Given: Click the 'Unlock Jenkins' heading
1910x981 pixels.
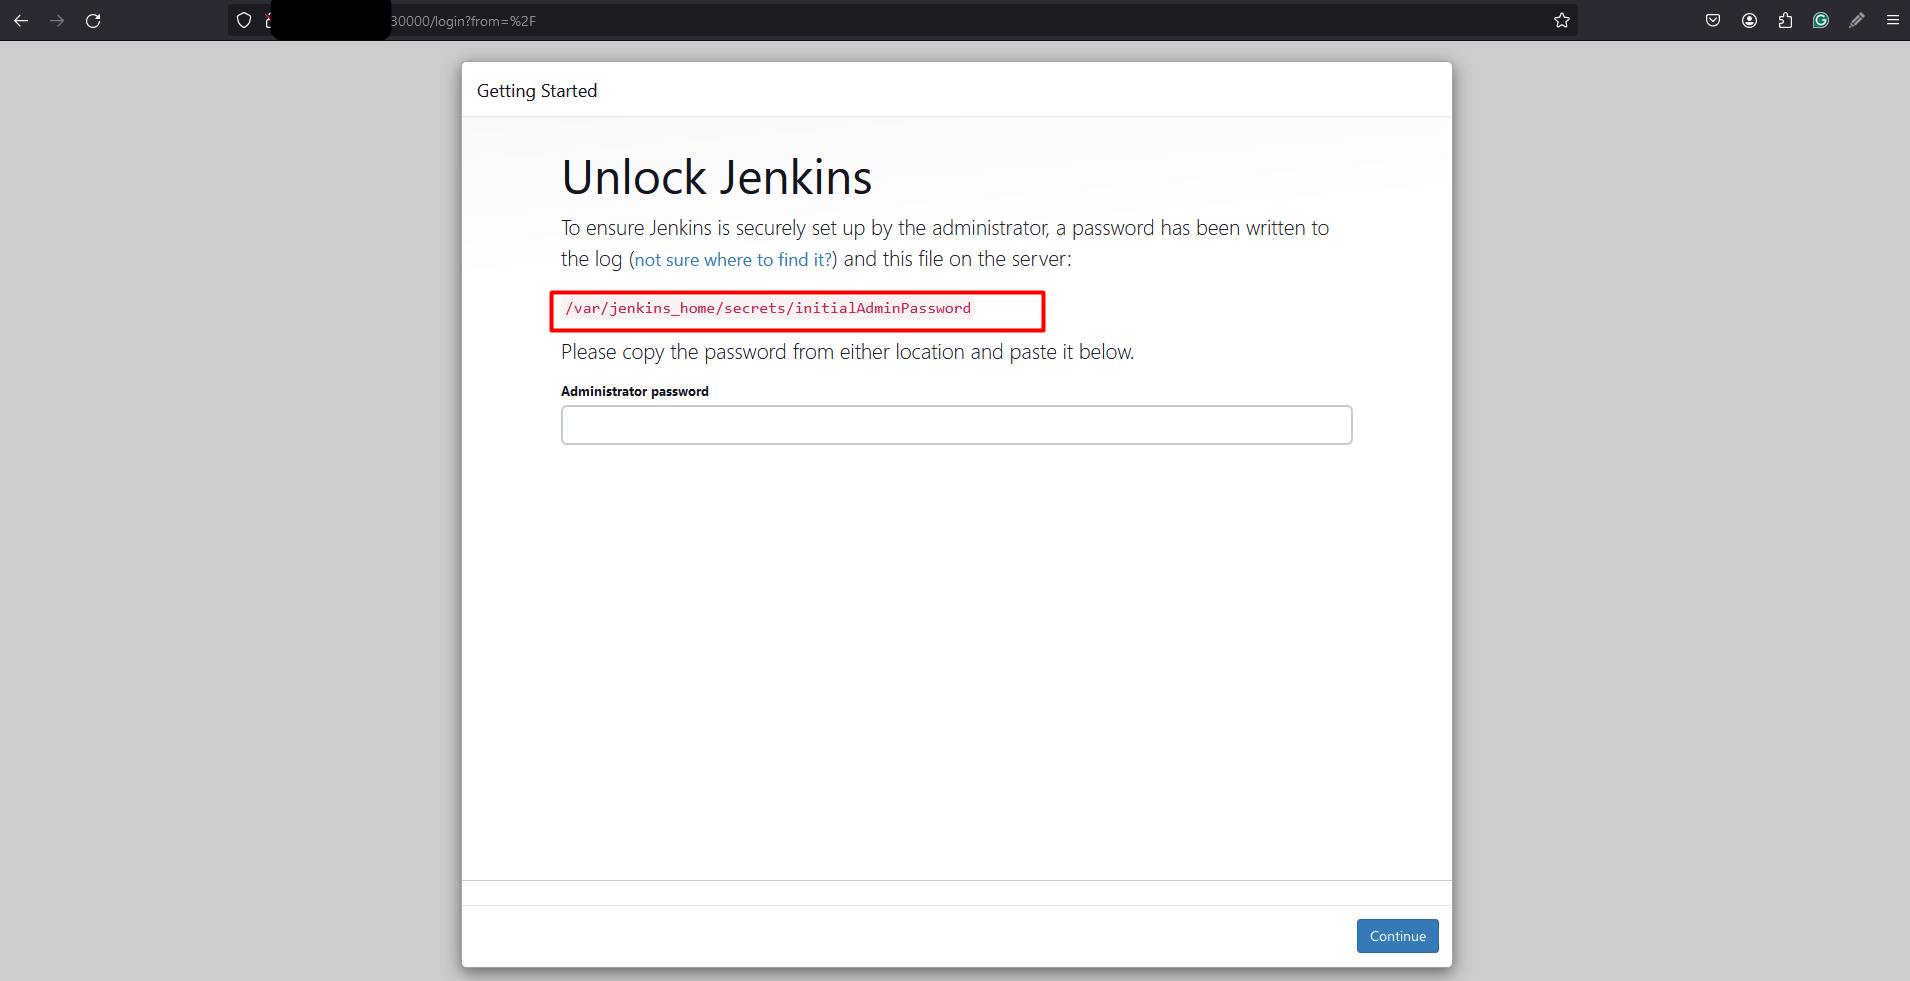Looking at the screenshot, I should point(716,178).
